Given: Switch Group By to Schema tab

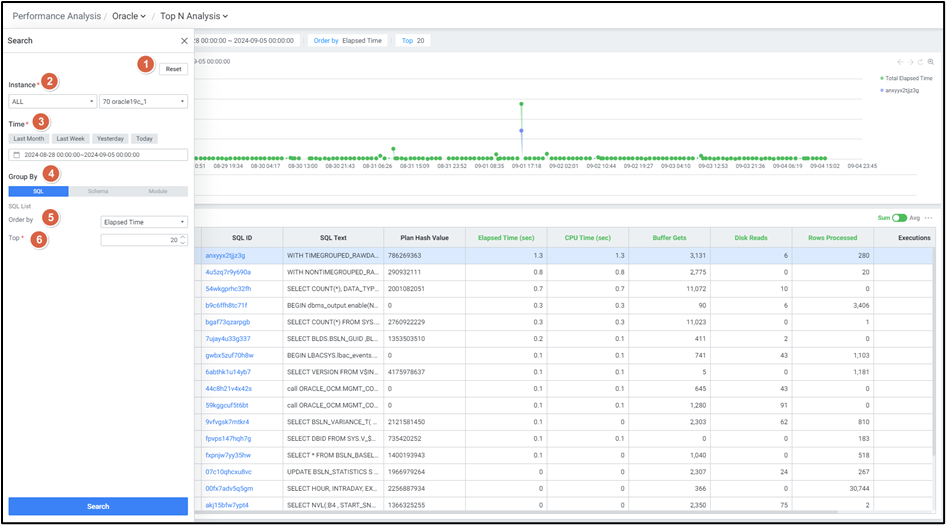Looking at the screenshot, I should point(98,191).
